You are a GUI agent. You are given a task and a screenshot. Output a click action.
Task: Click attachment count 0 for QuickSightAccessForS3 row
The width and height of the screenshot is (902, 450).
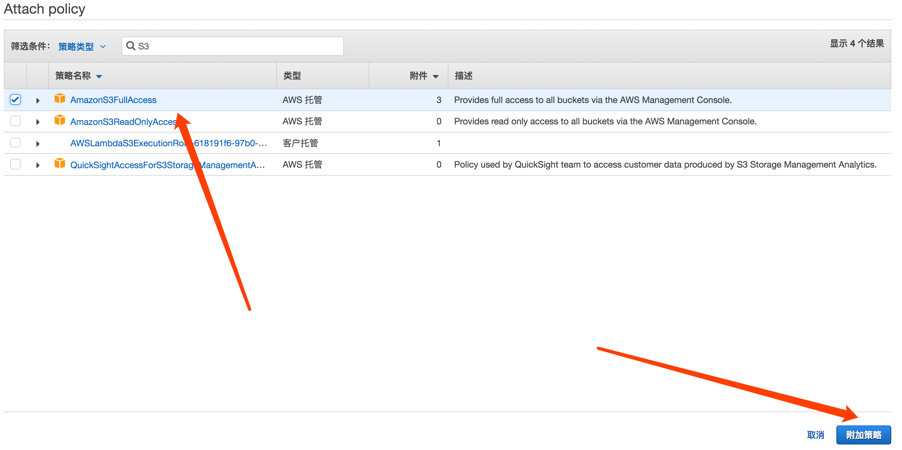coord(439,165)
